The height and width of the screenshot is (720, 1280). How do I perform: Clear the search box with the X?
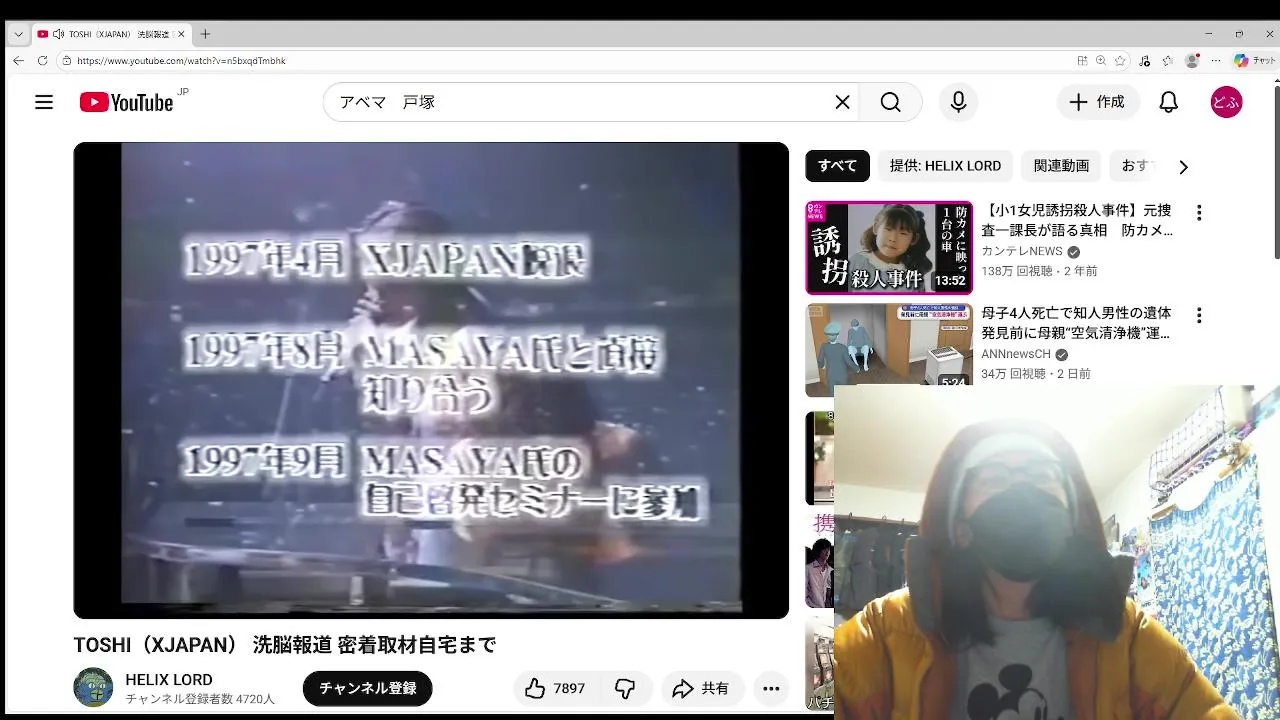(x=842, y=102)
